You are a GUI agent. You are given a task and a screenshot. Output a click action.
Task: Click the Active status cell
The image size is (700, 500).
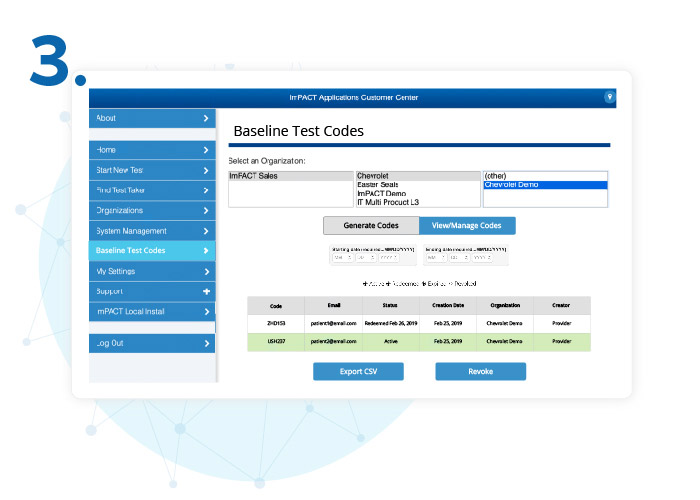pyautogui.click(x=391, y=342)
